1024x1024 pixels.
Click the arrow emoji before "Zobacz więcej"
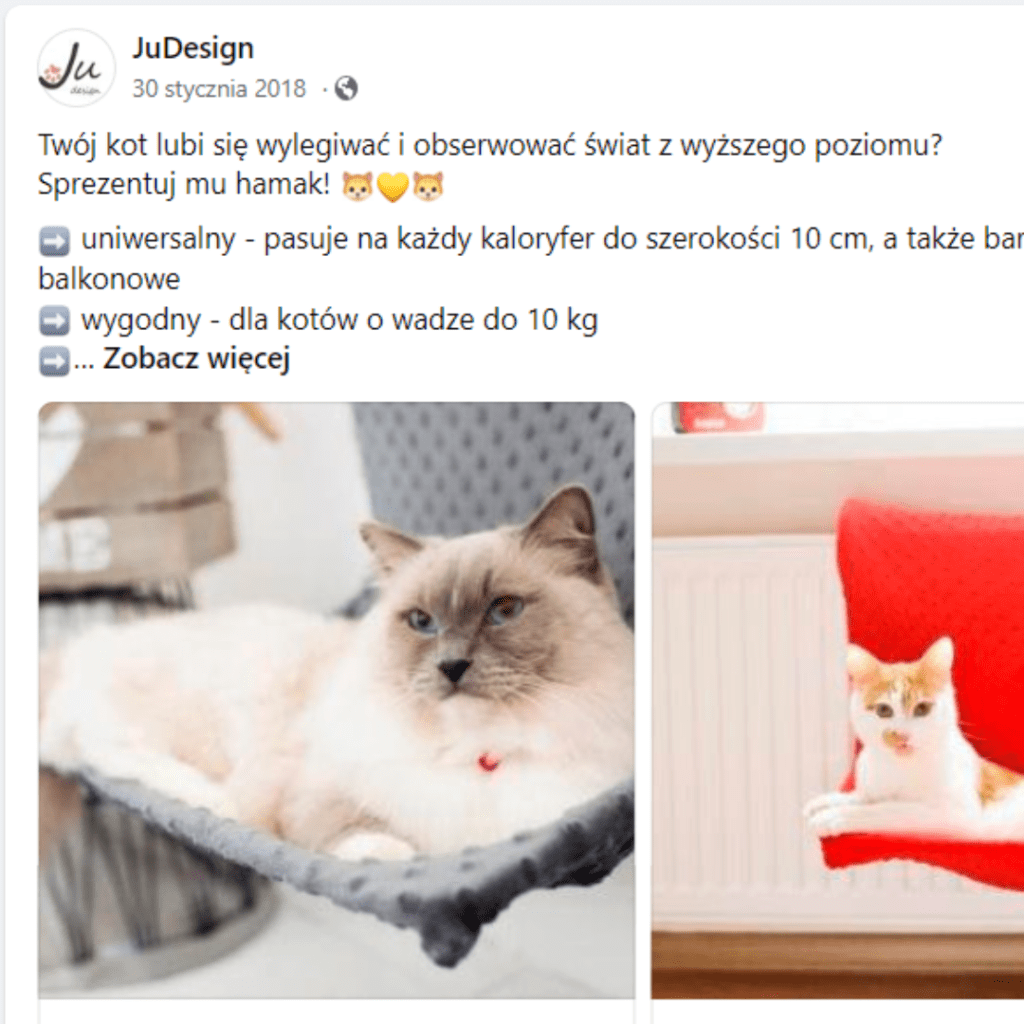(x=54, y=360)
